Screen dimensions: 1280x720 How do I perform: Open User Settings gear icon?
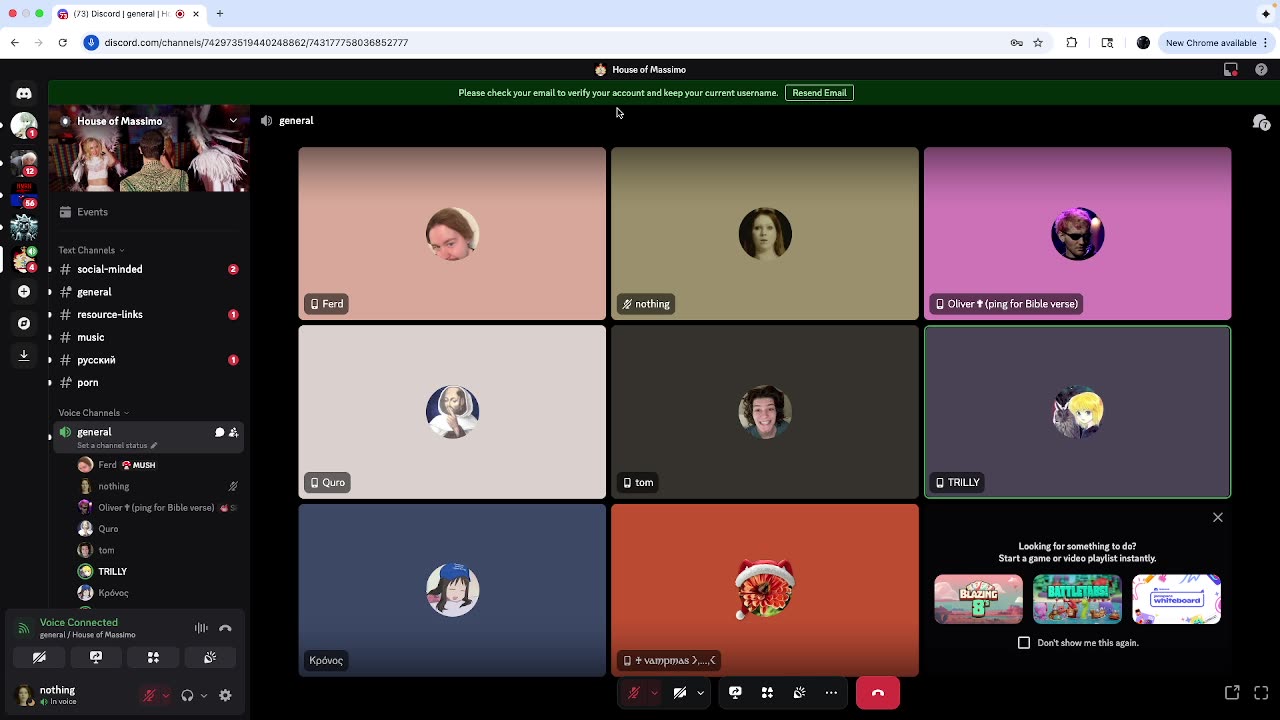coord(225,695)
